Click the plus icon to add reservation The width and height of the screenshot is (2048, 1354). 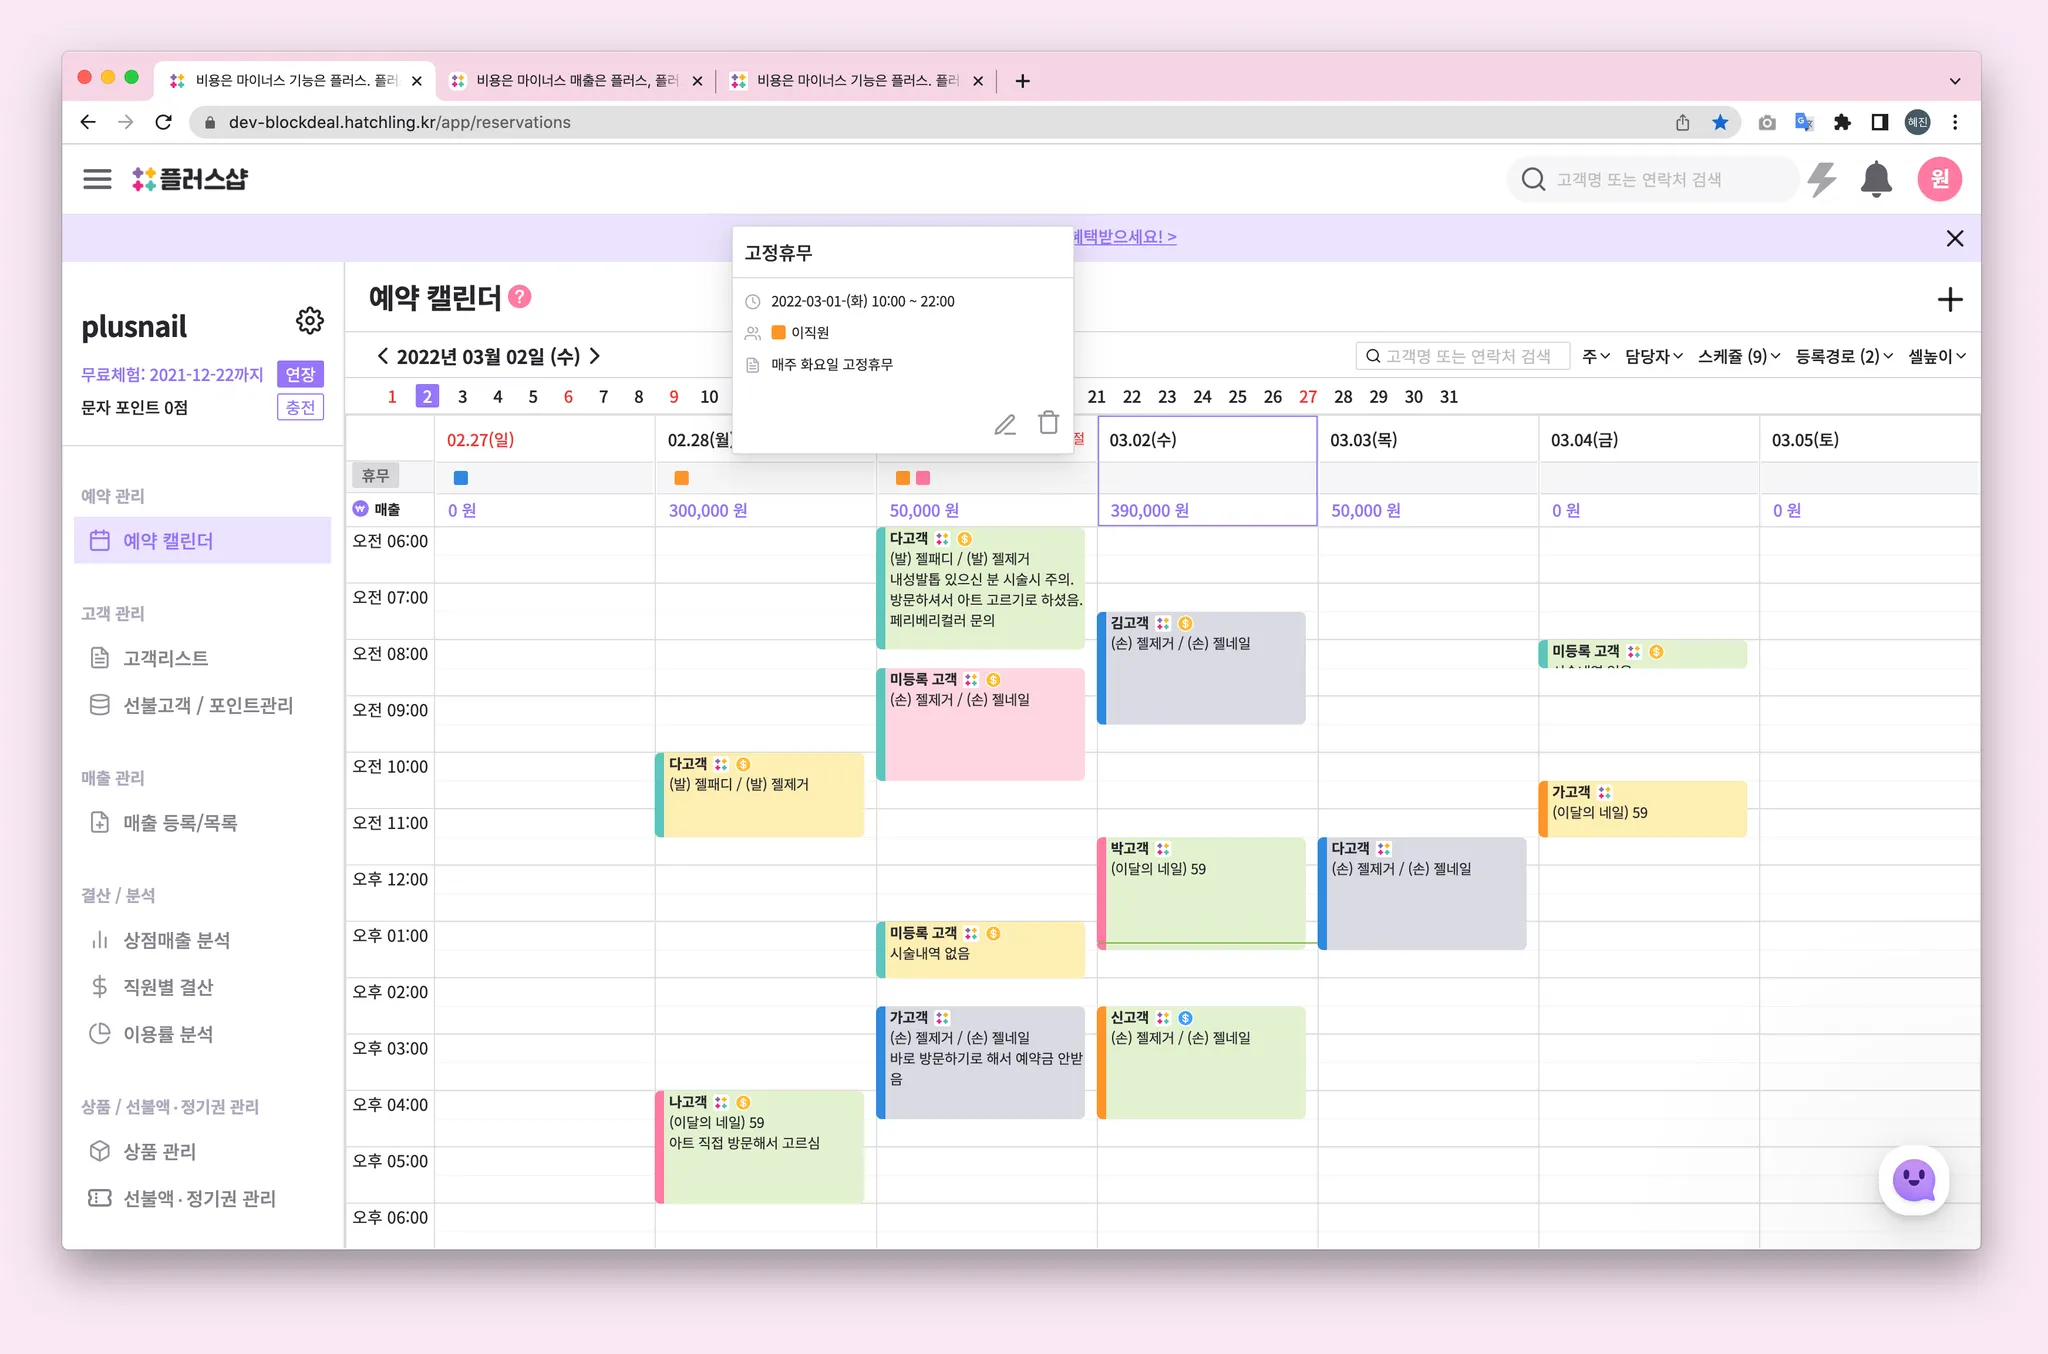click(x=1949, y=300)
